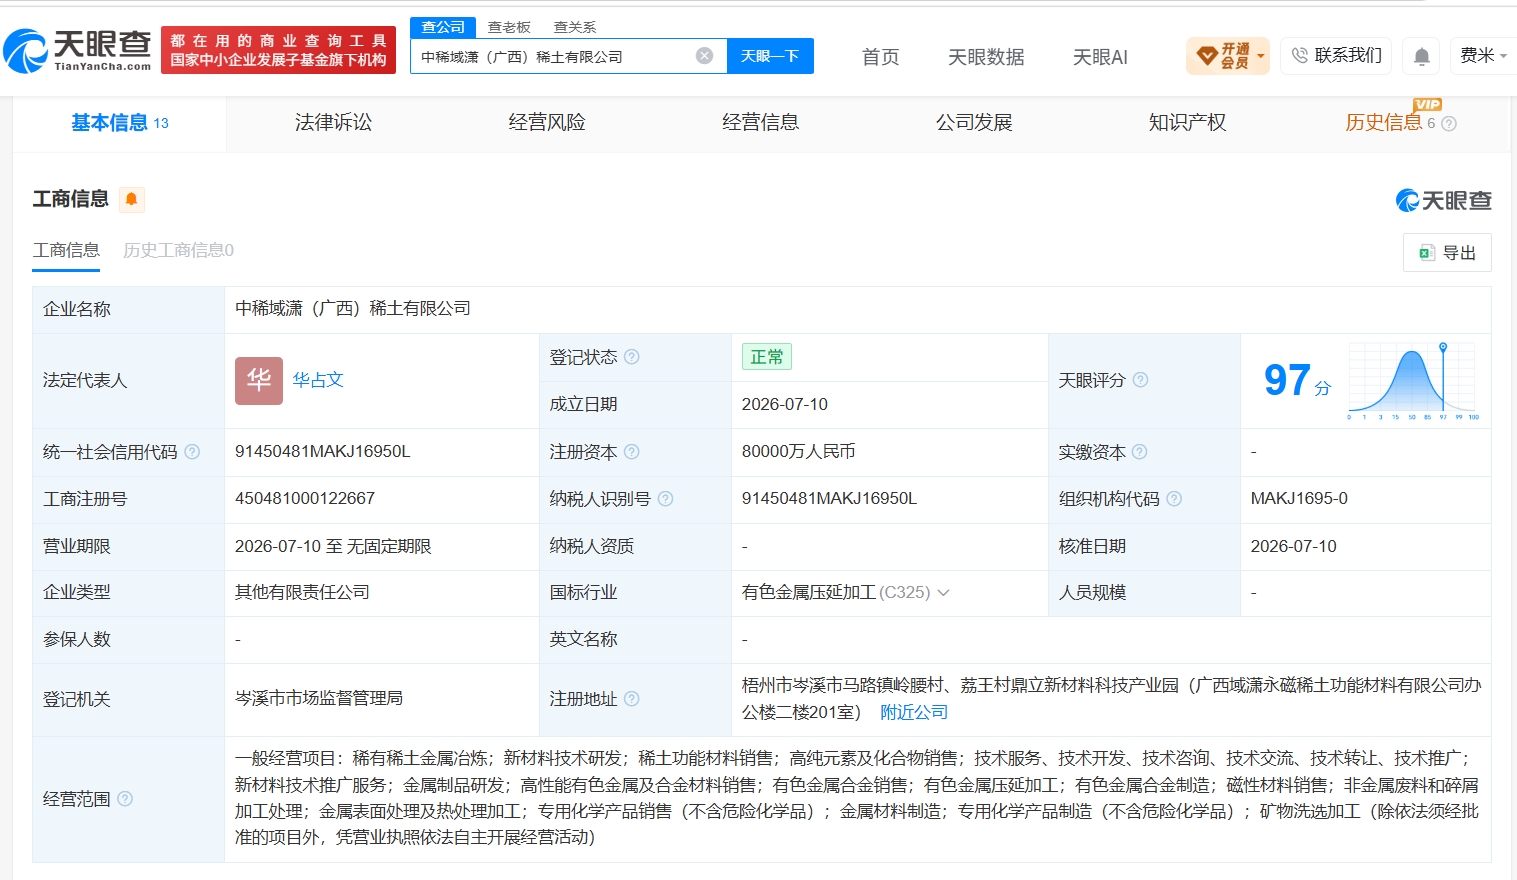Open help icon beside 注册地址

(631, 699)
